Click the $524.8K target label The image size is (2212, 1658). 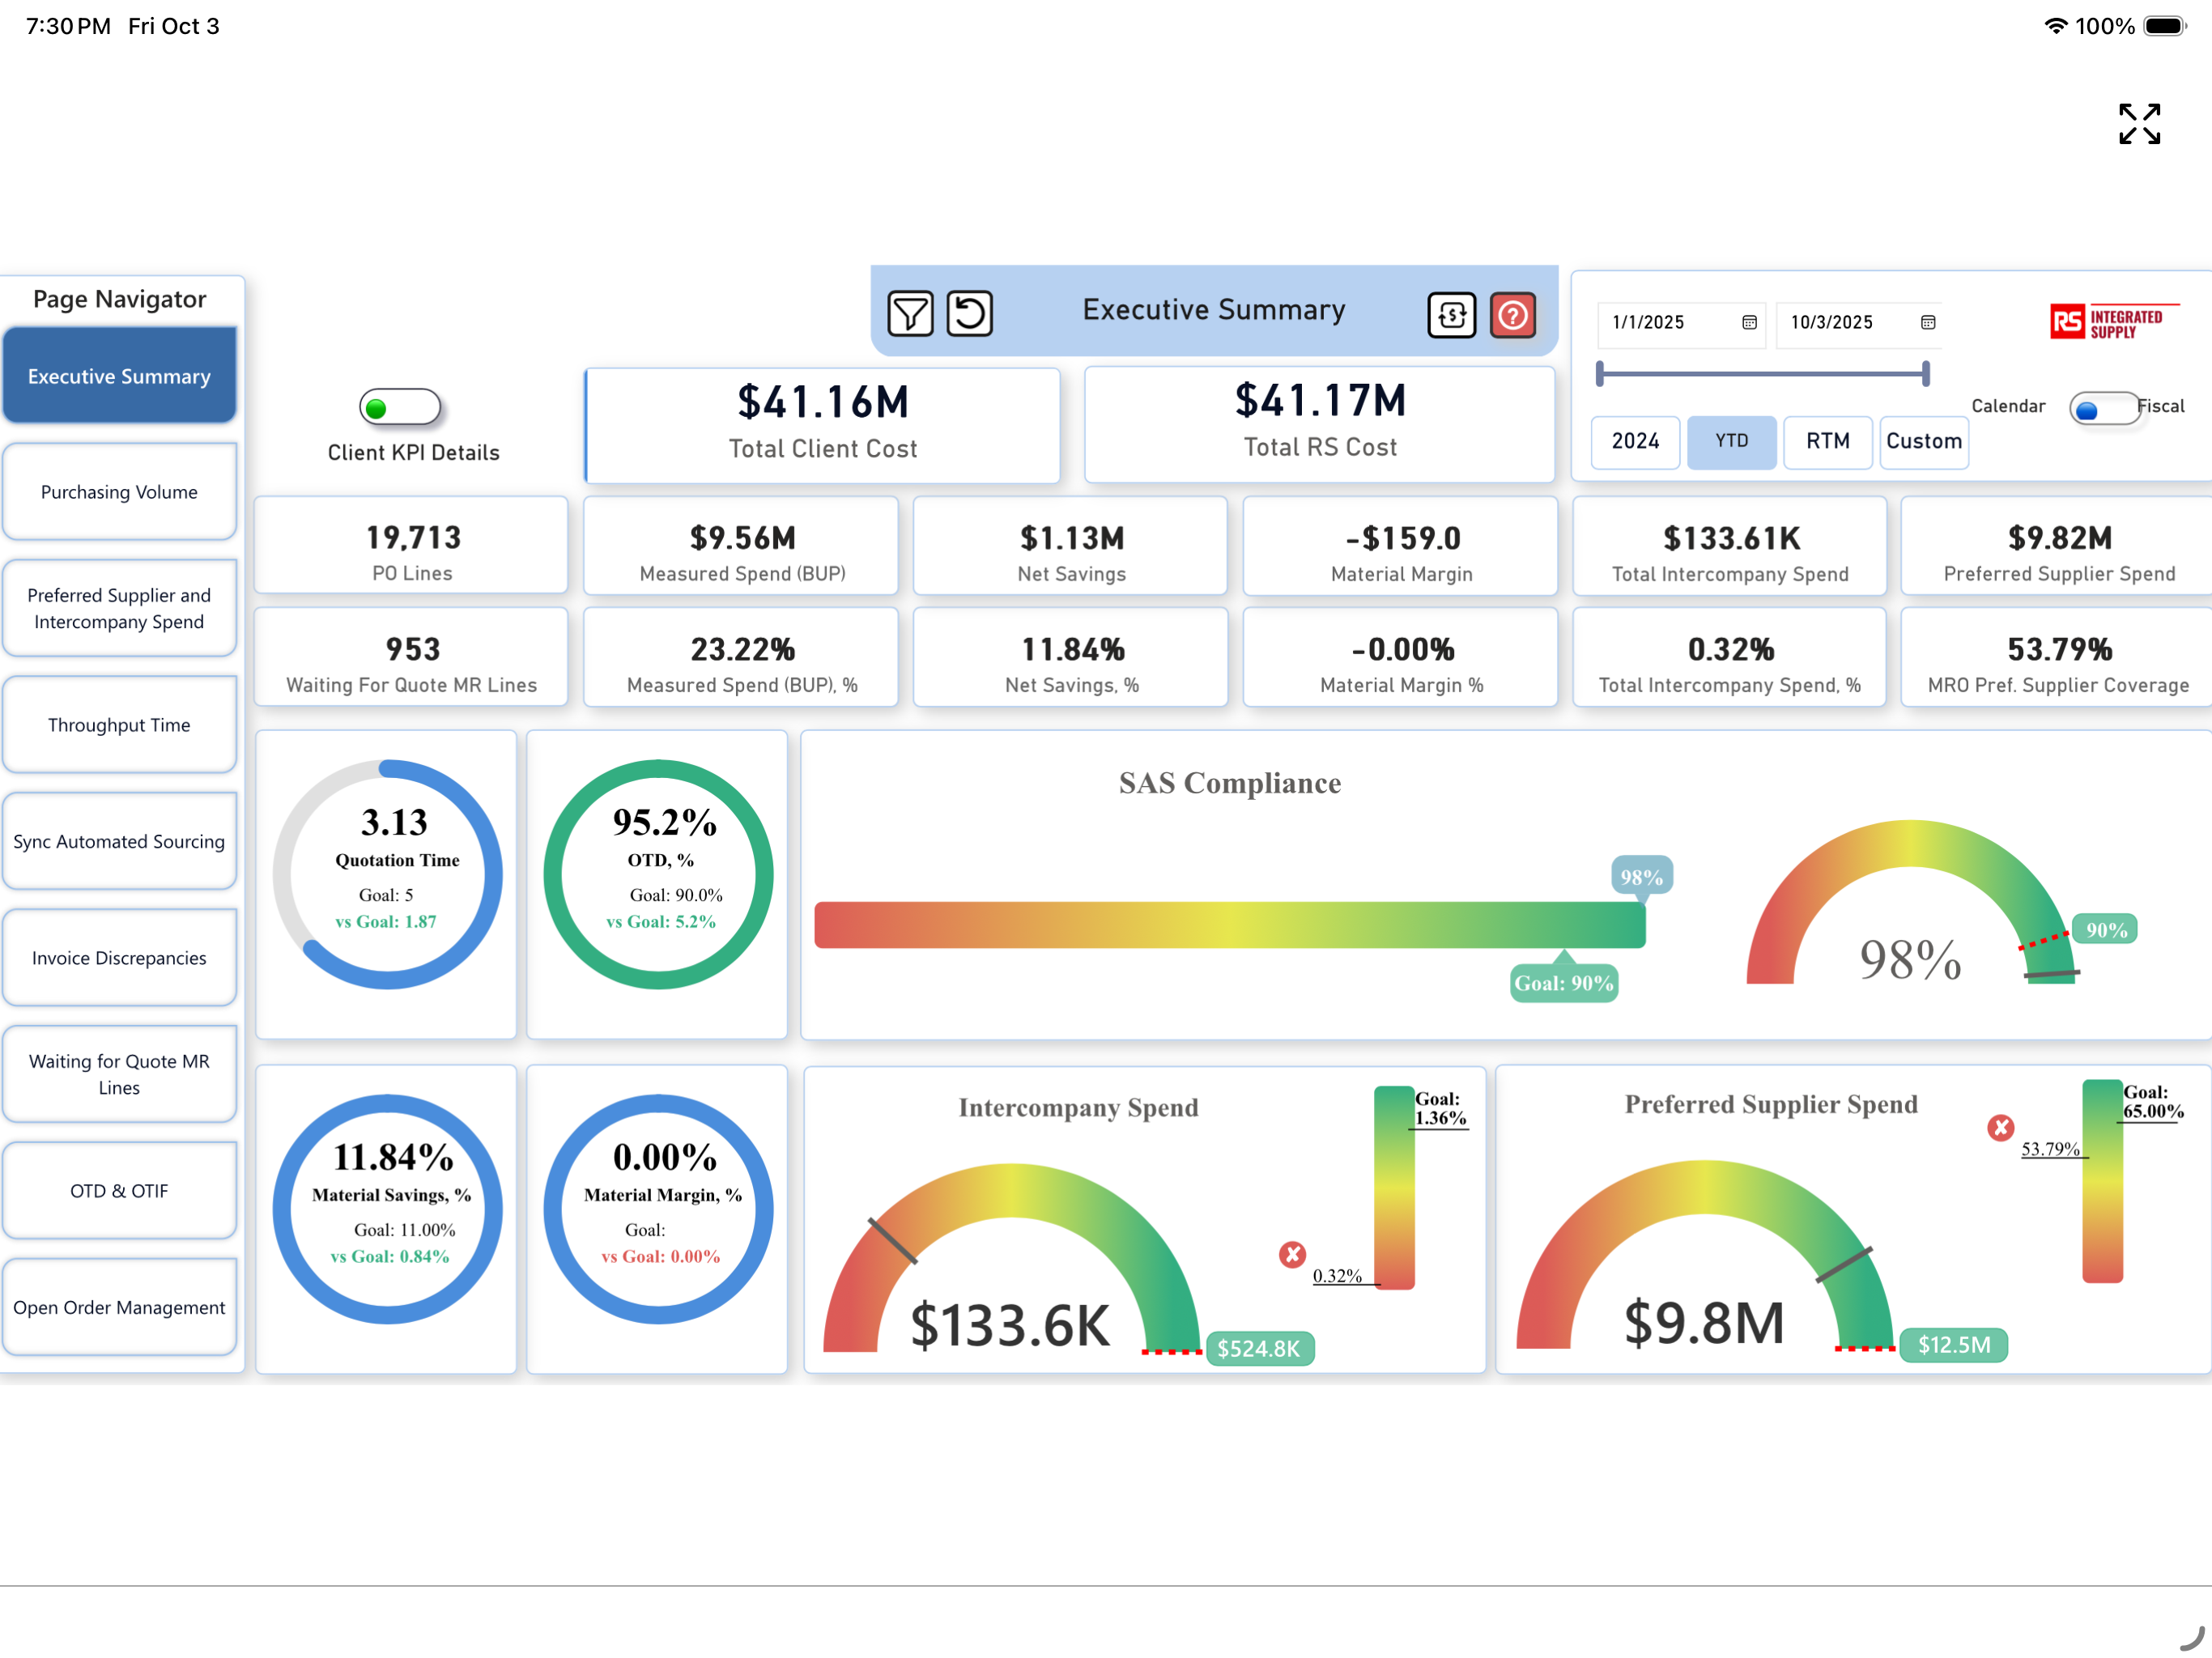tap(1259, 1348)
